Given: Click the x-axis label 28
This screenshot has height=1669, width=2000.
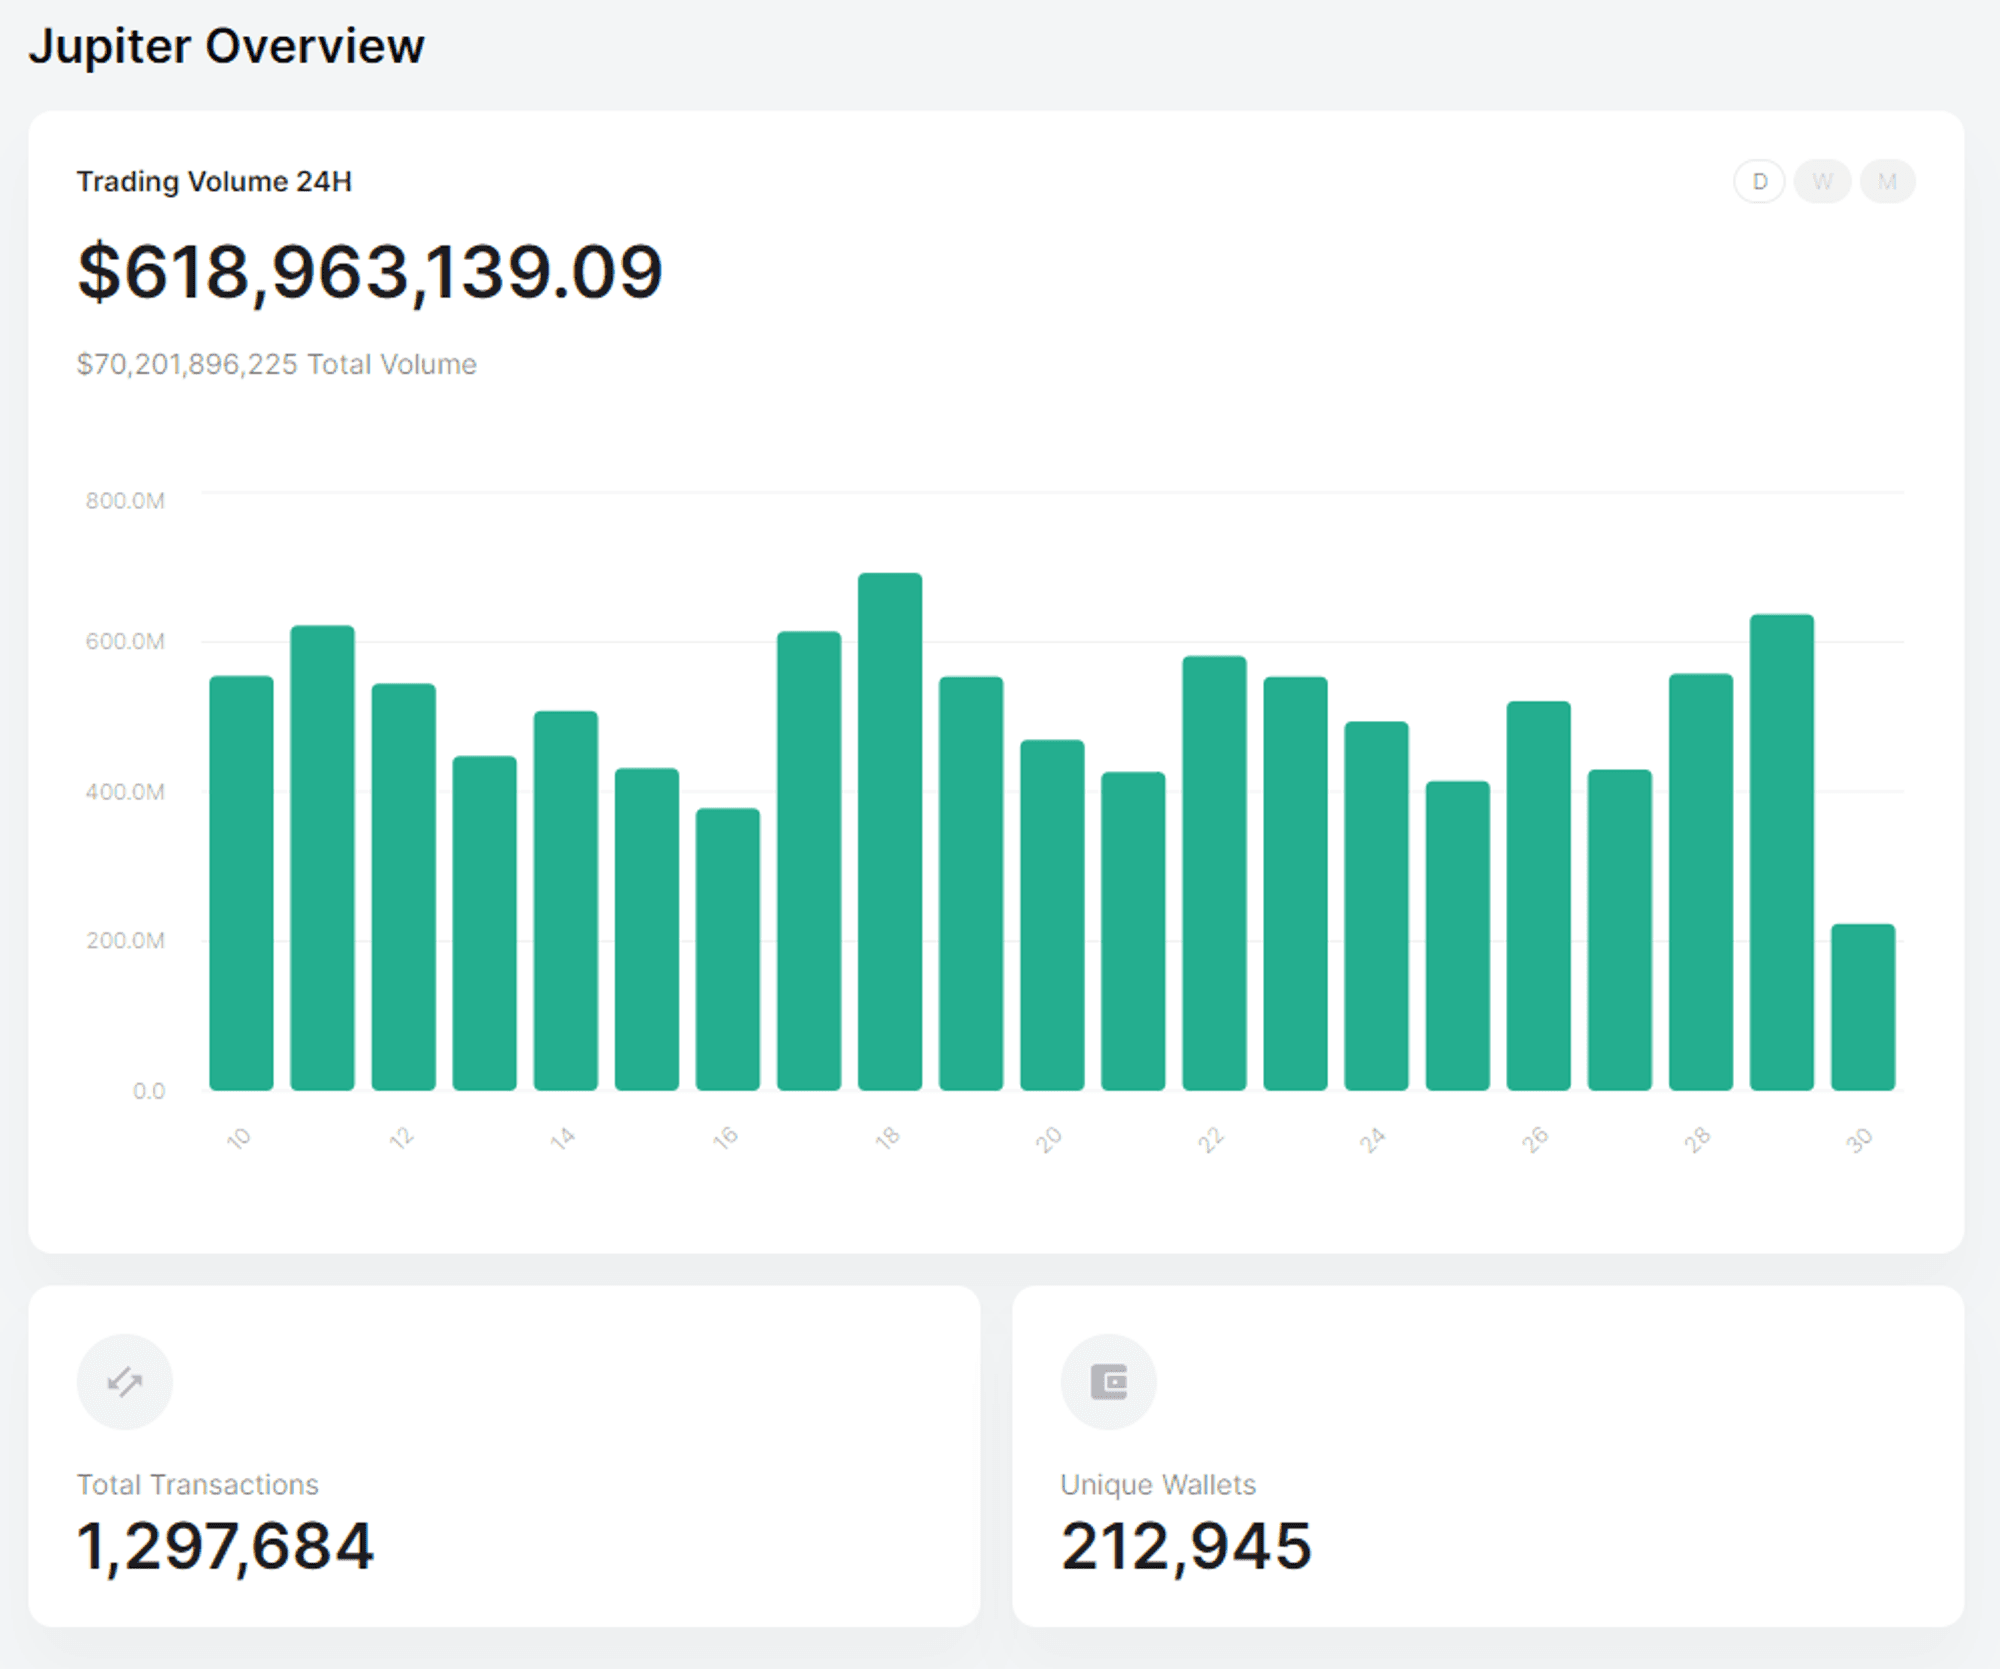Looking at the screenshot, I should (x=1697, y=1139).
